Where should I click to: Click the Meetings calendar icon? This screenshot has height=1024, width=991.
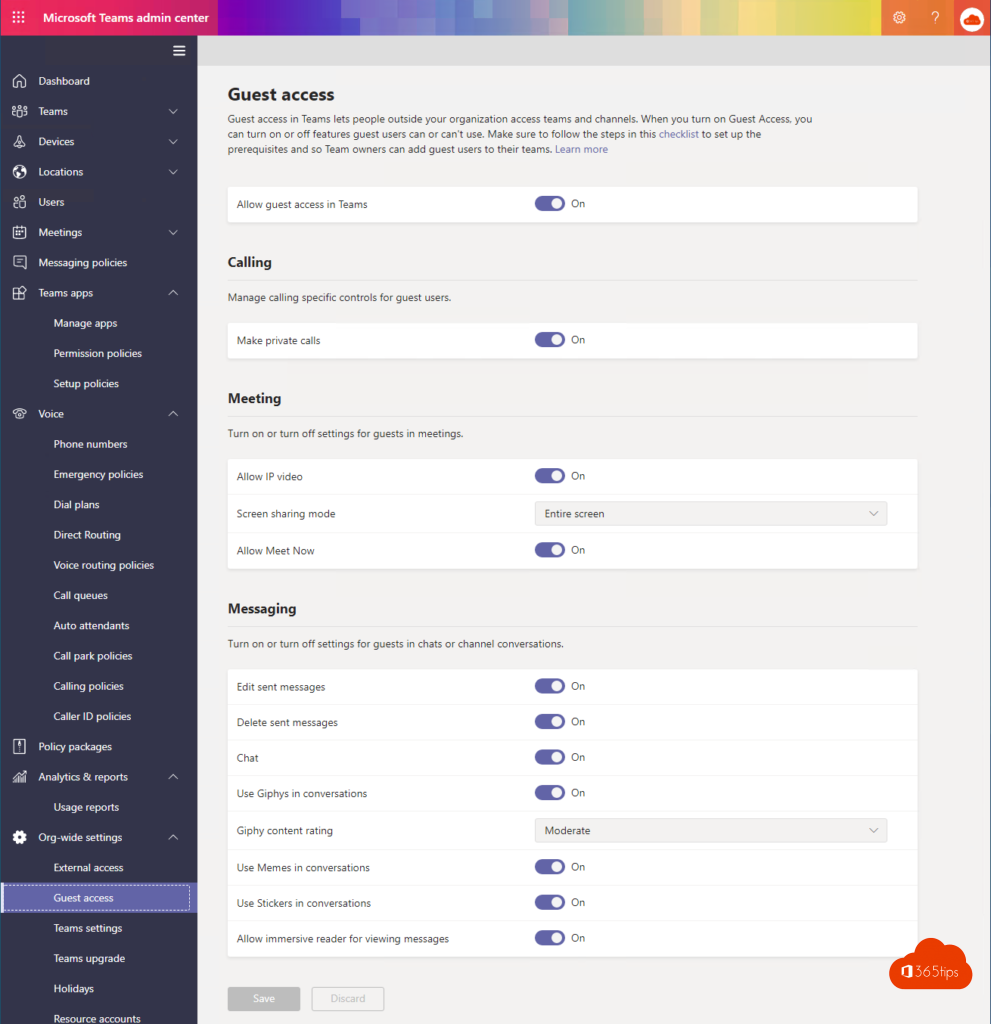(20, 232)
